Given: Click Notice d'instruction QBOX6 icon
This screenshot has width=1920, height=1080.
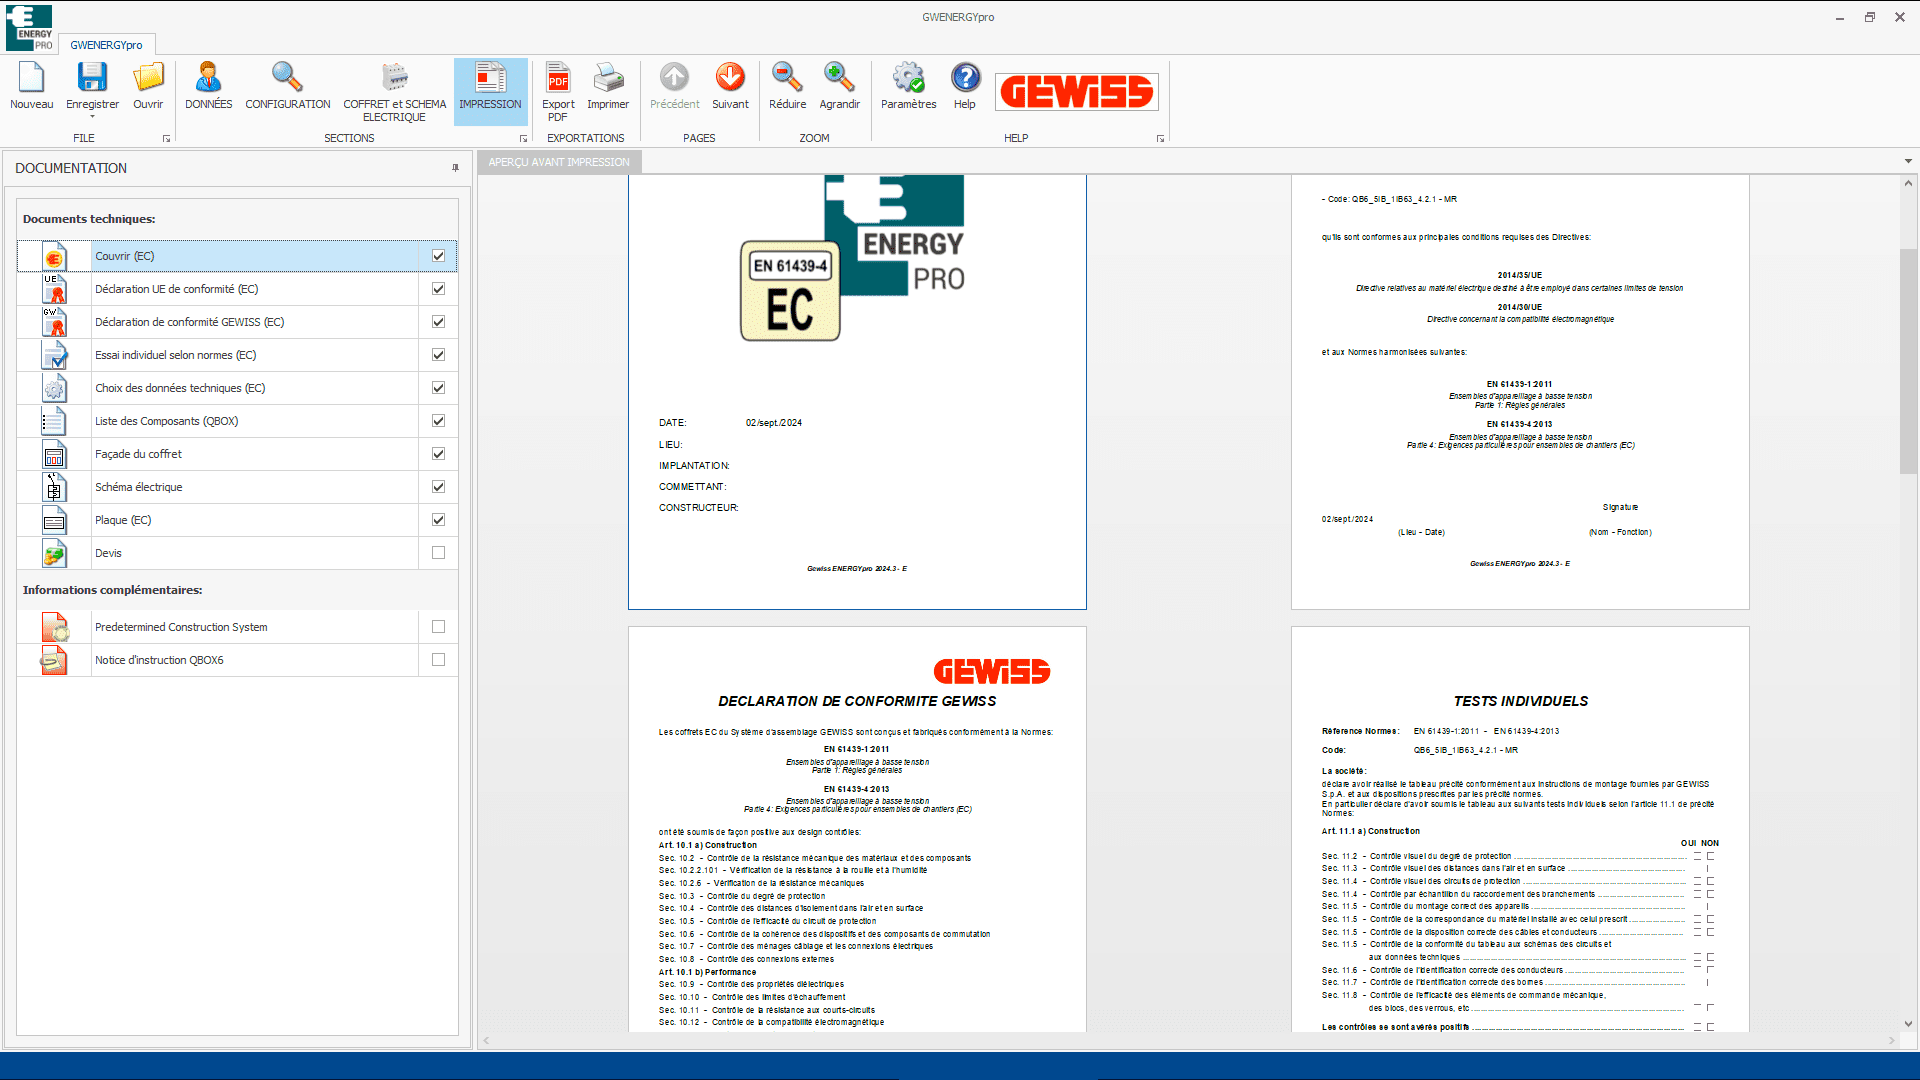Looking at the screenshot, I should 54,660.
